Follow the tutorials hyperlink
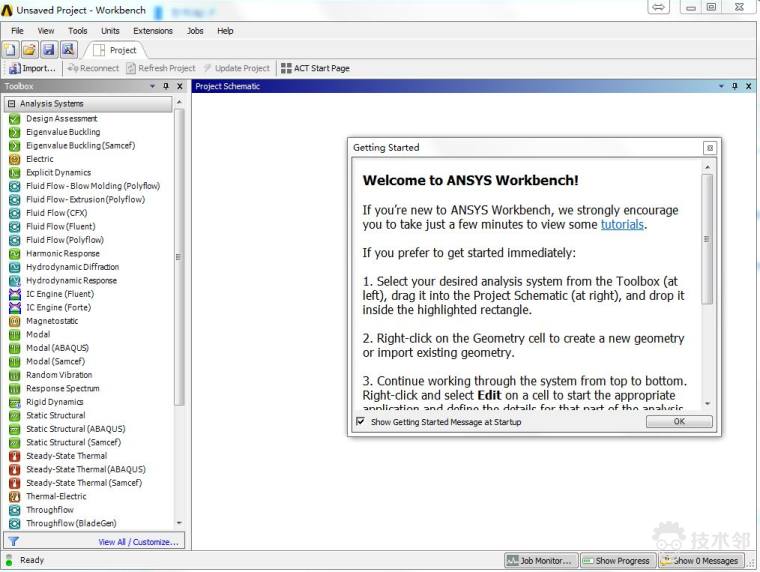 tap(622, 225)
